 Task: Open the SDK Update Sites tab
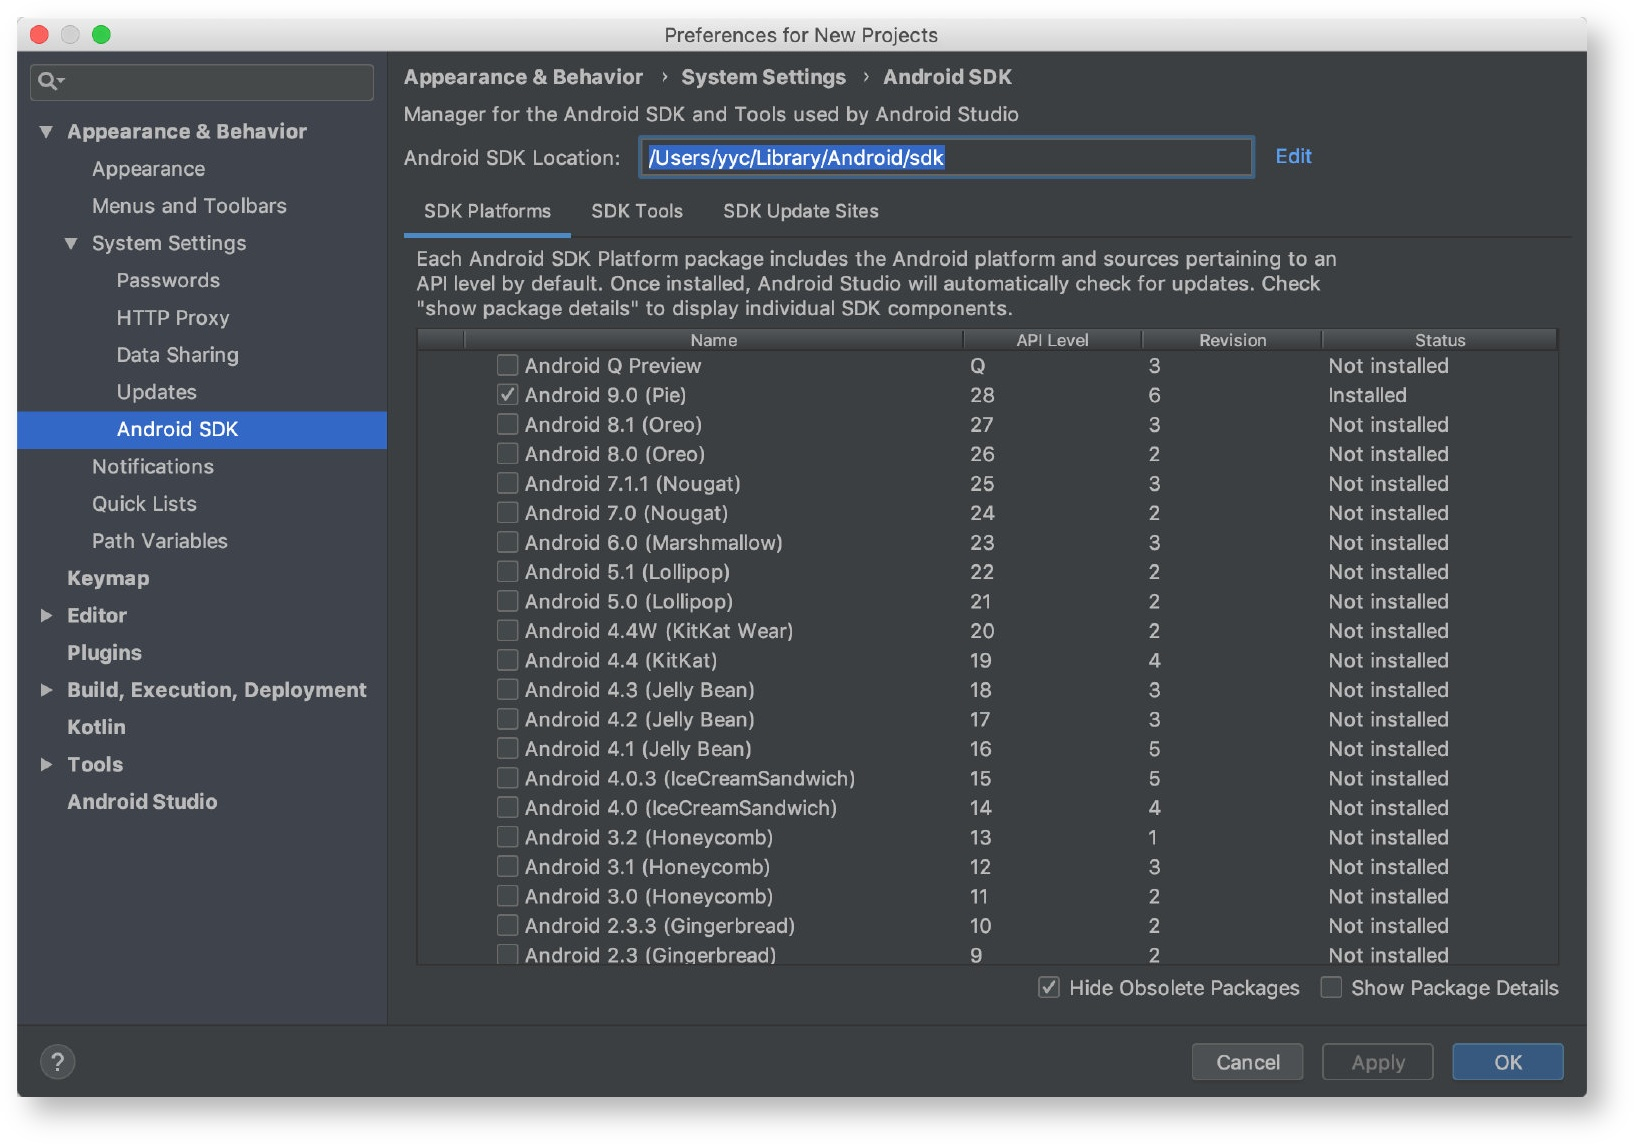pyautogui.click(x=801, y=211)
